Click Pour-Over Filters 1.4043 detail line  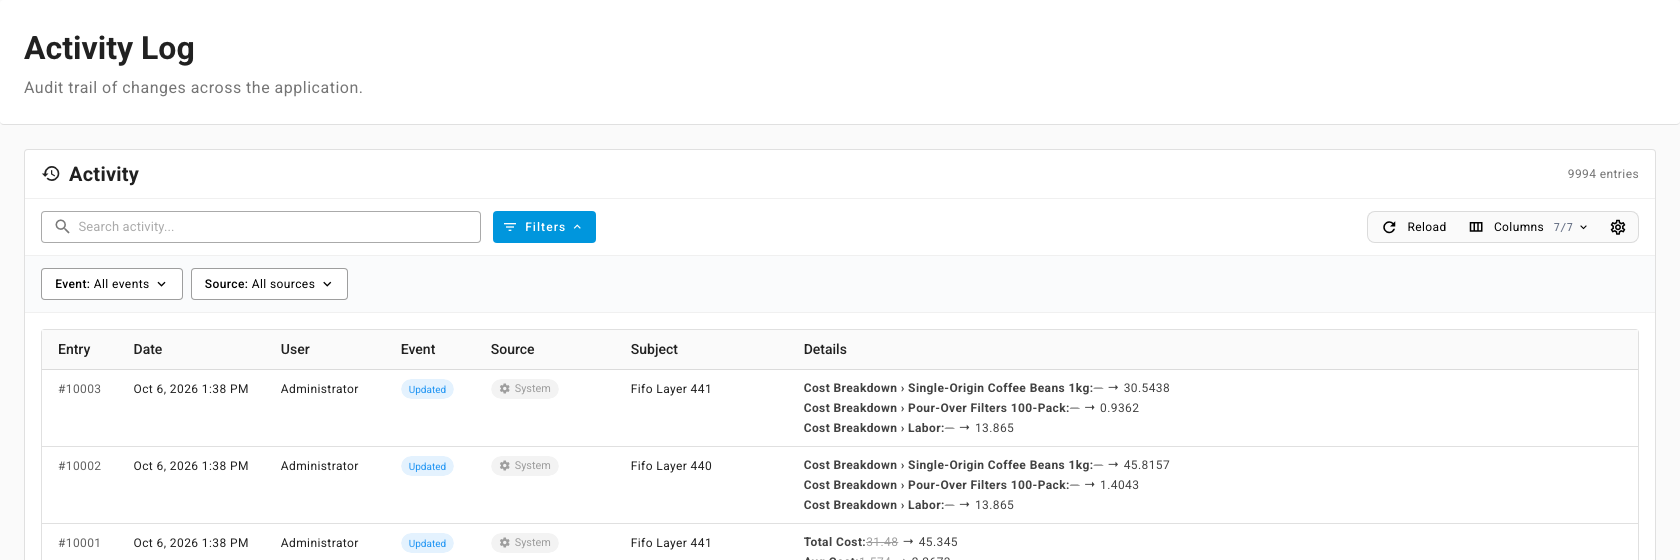click(971, 485)
